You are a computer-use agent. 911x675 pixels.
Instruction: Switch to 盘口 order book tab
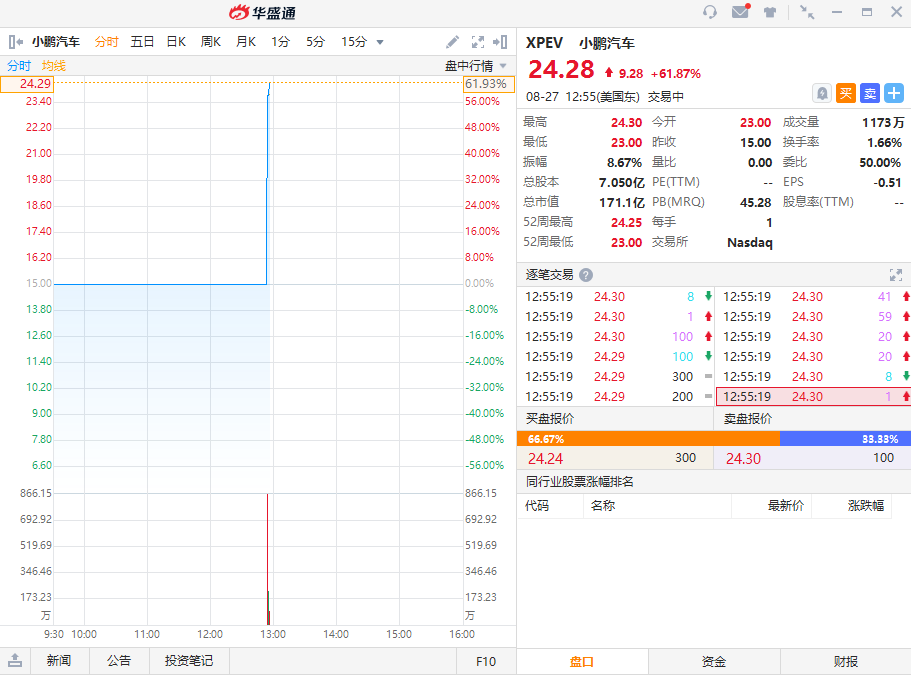point(582,662)
